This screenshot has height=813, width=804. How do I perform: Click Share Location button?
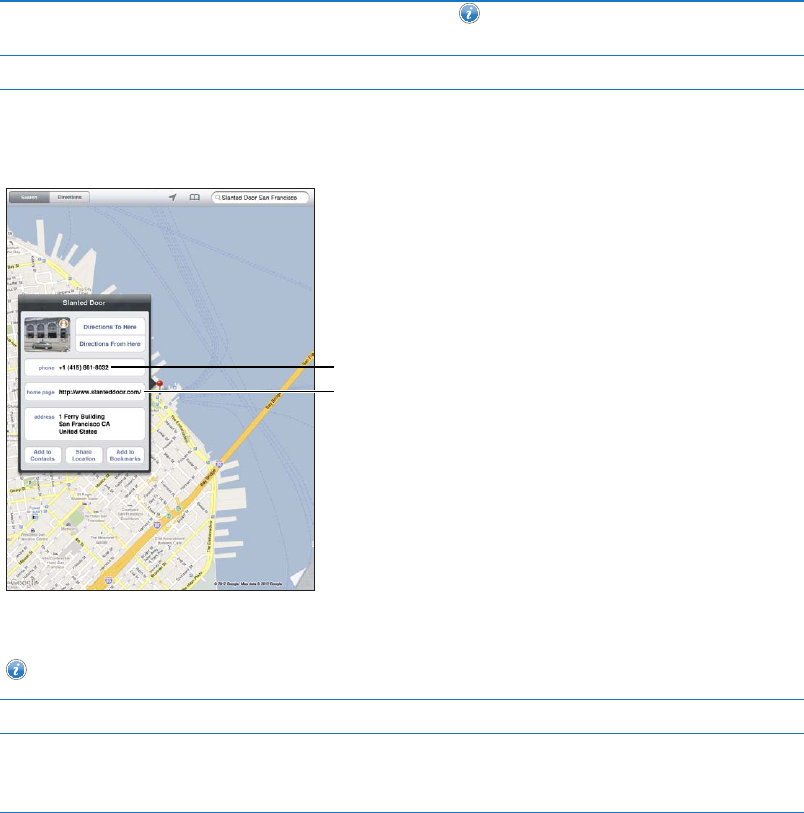tap(84, 455)
